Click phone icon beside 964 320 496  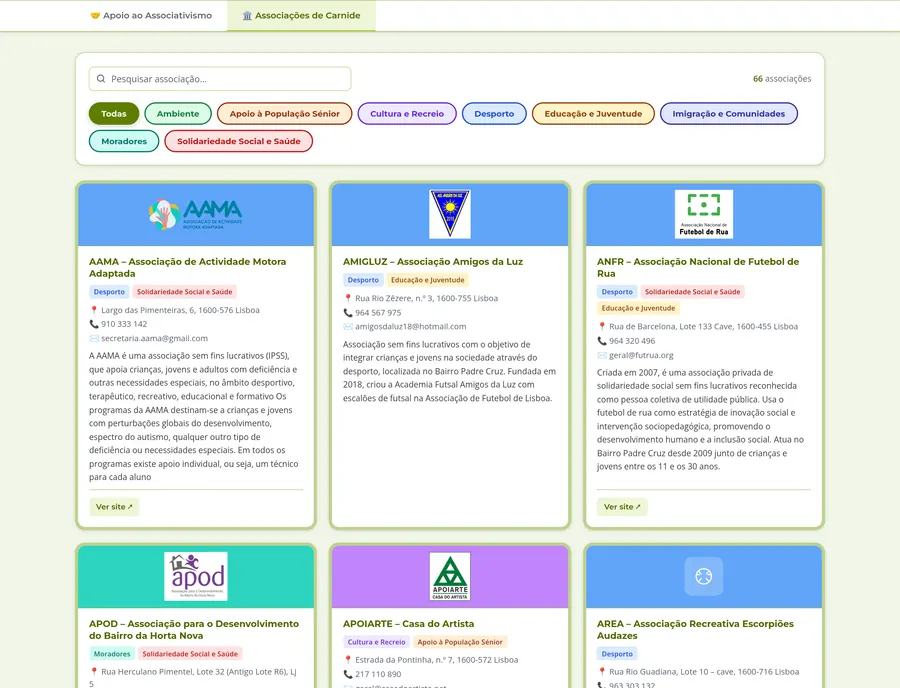coord(602,341)
